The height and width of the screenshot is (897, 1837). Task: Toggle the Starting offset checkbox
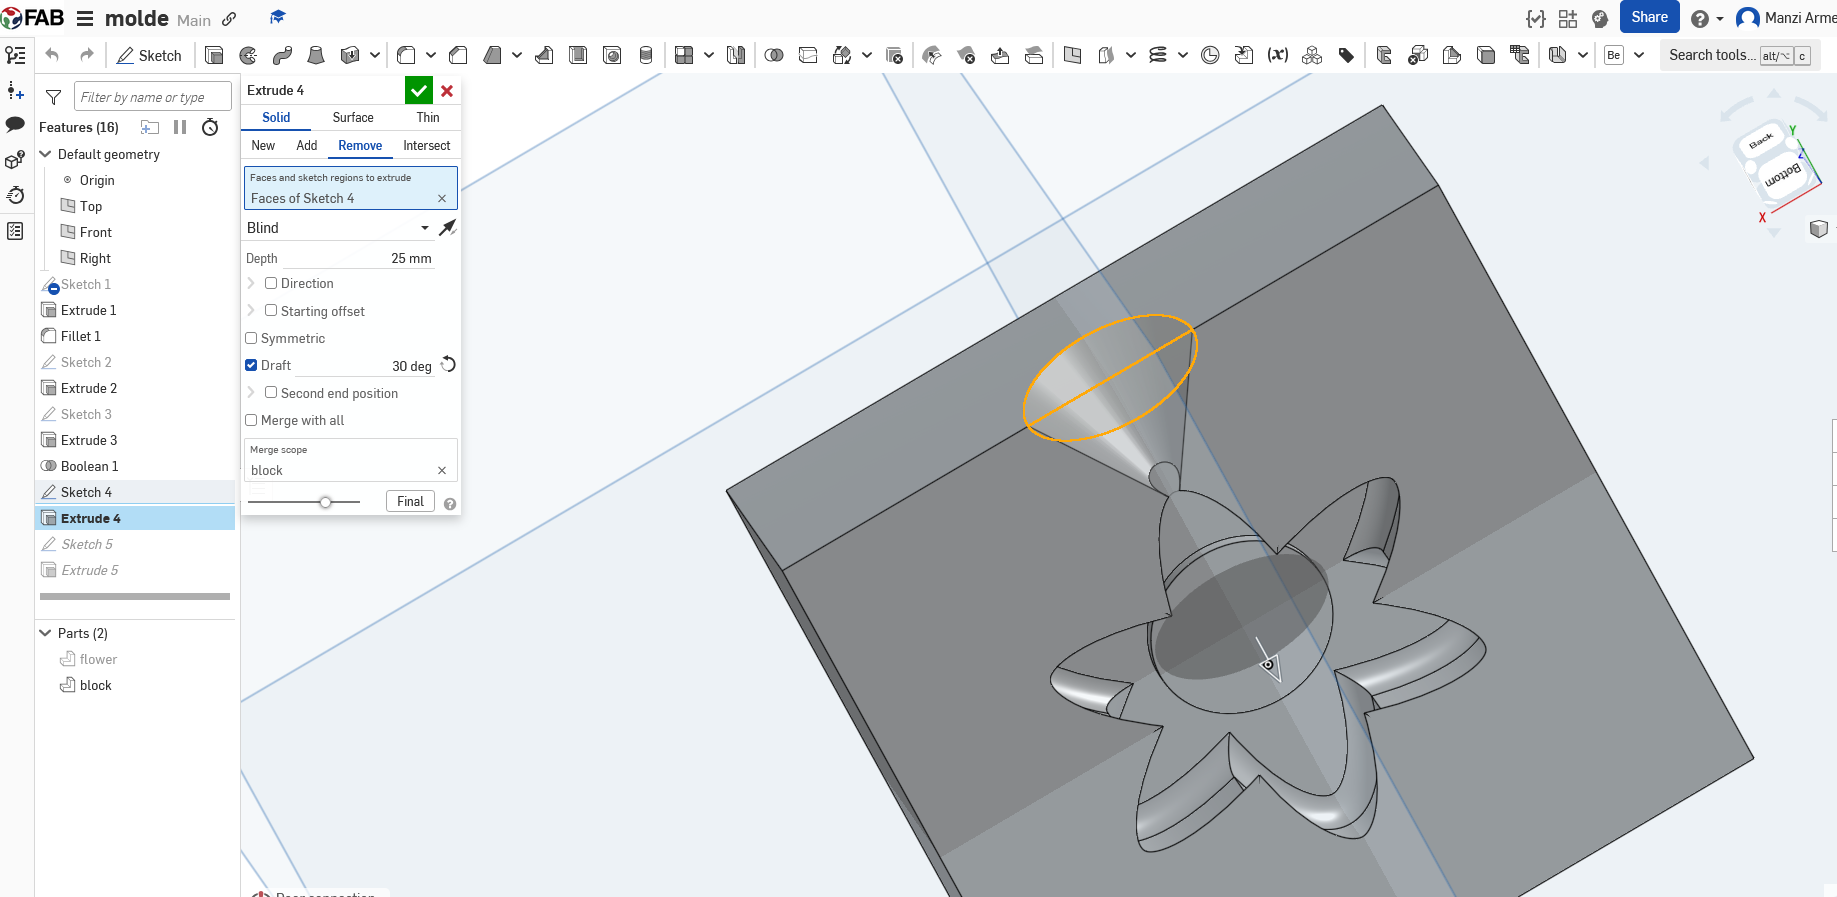tap(271, 310)
